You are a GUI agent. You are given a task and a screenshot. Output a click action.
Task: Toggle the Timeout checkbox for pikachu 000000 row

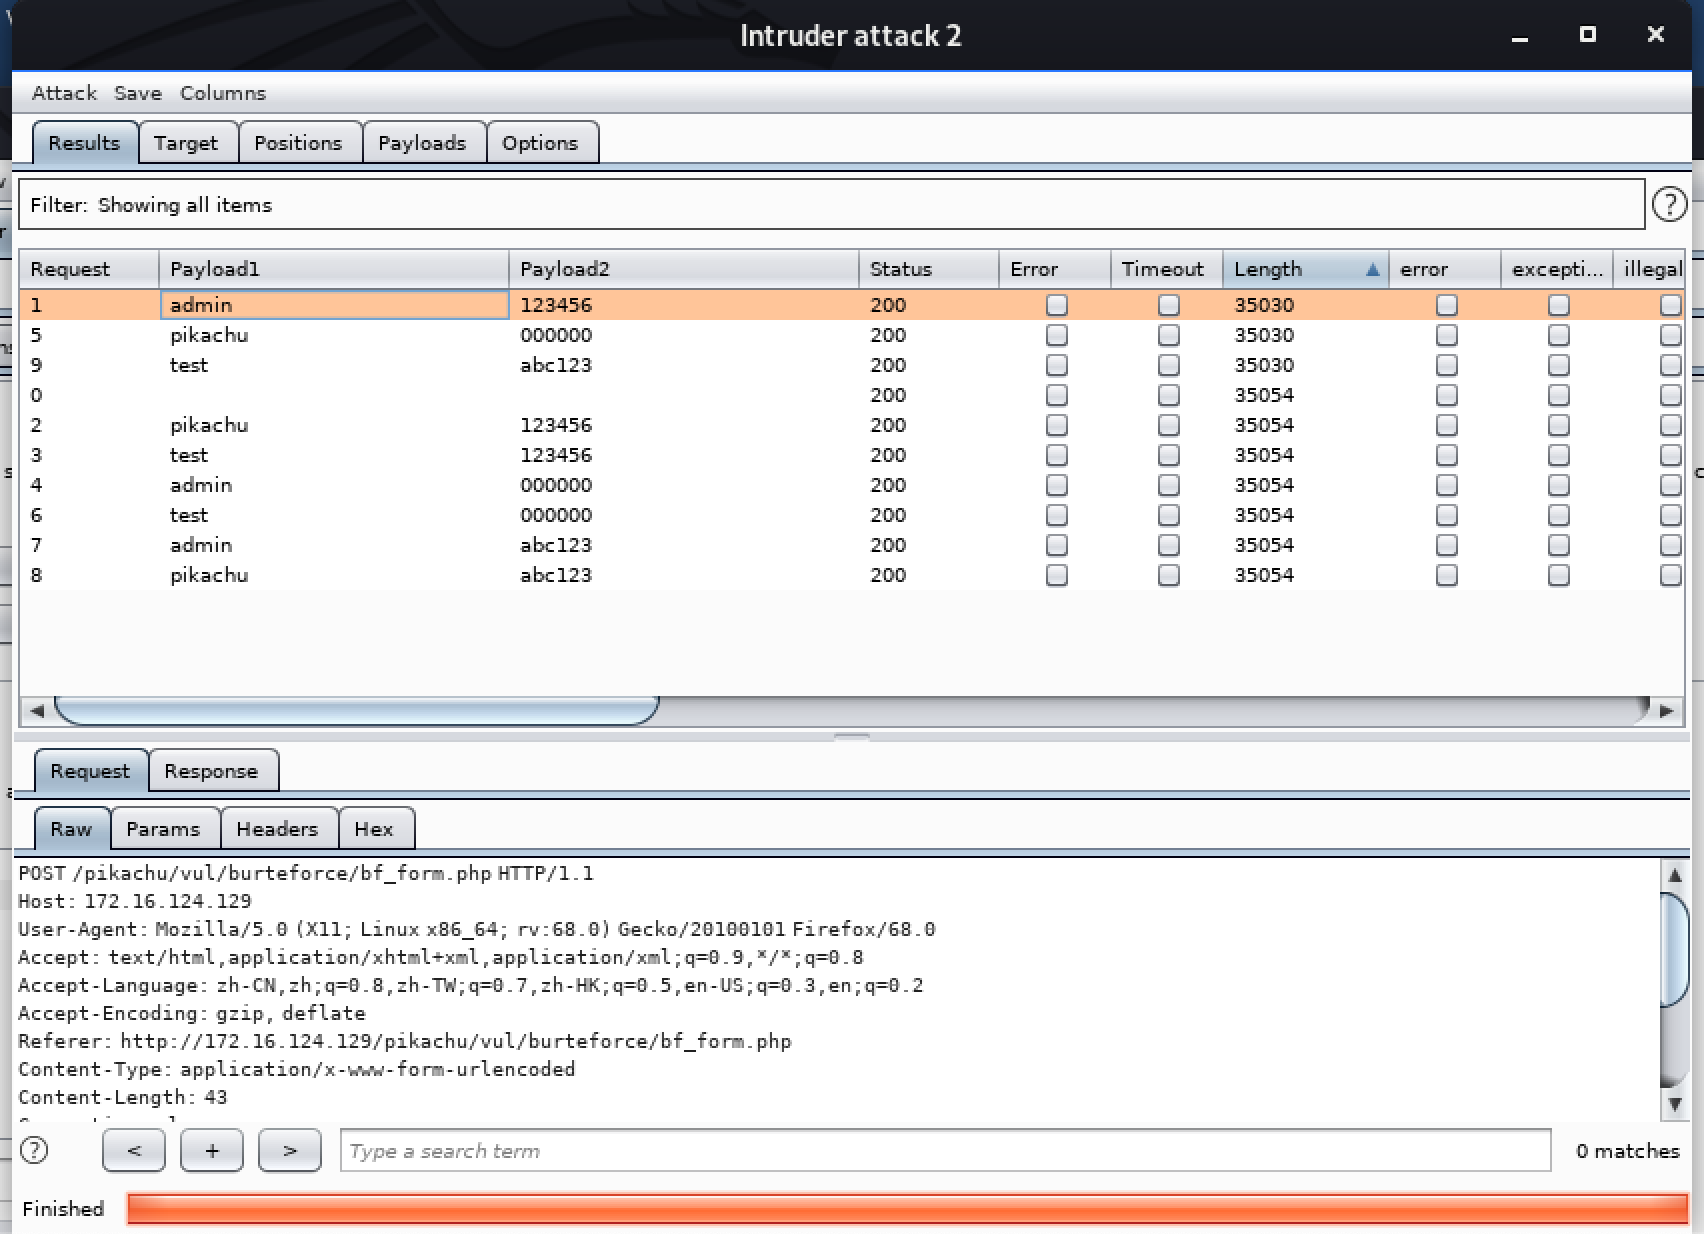pos(1168,335)
